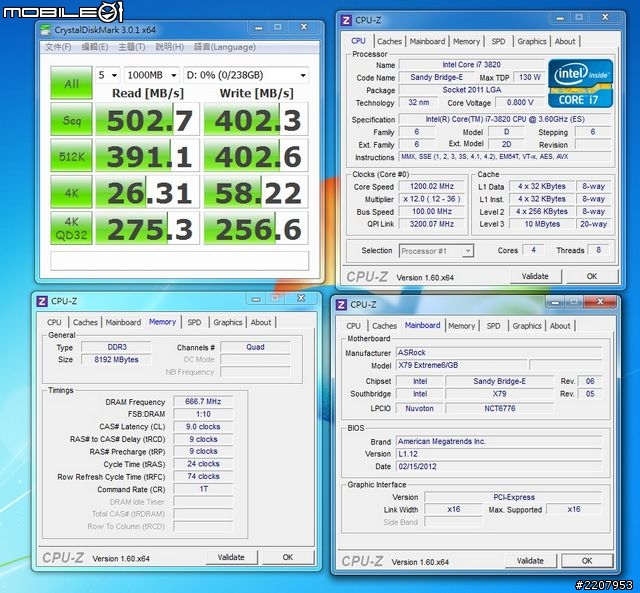Click the Channels value Quad
The image size is (640, 593).
[255, 347]
